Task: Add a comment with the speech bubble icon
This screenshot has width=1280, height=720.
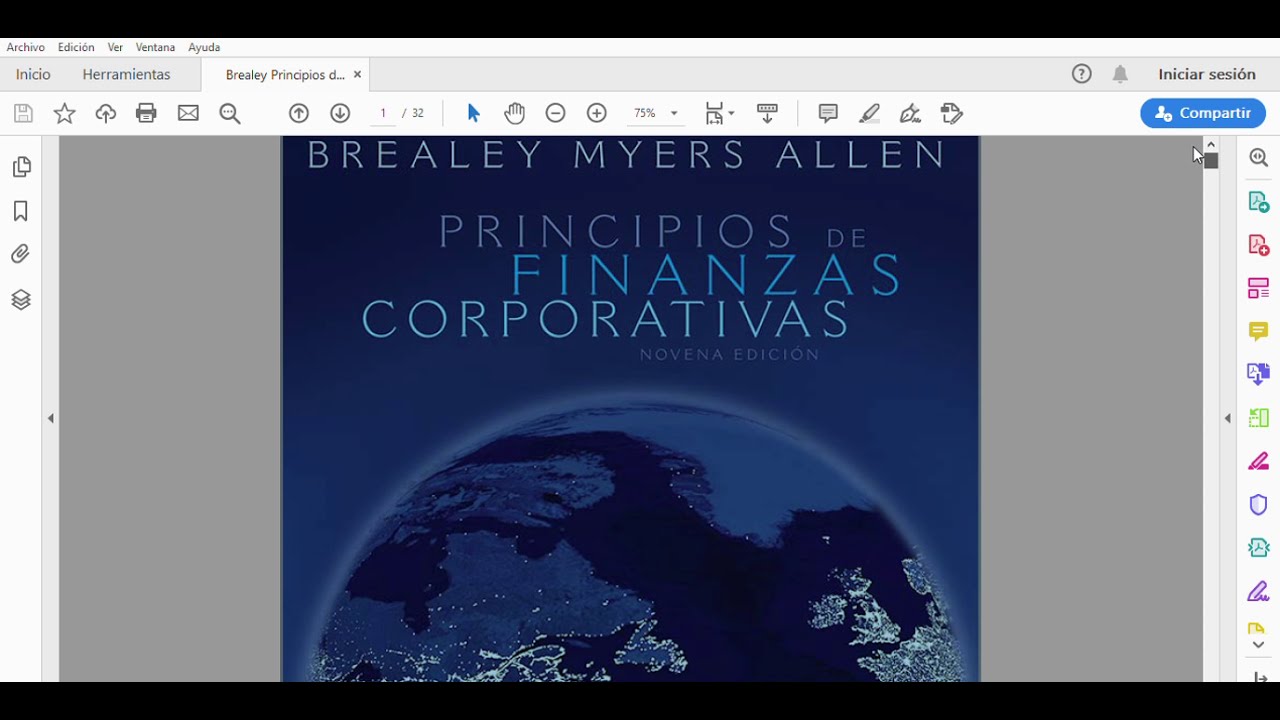Action: tap(828, 113)
